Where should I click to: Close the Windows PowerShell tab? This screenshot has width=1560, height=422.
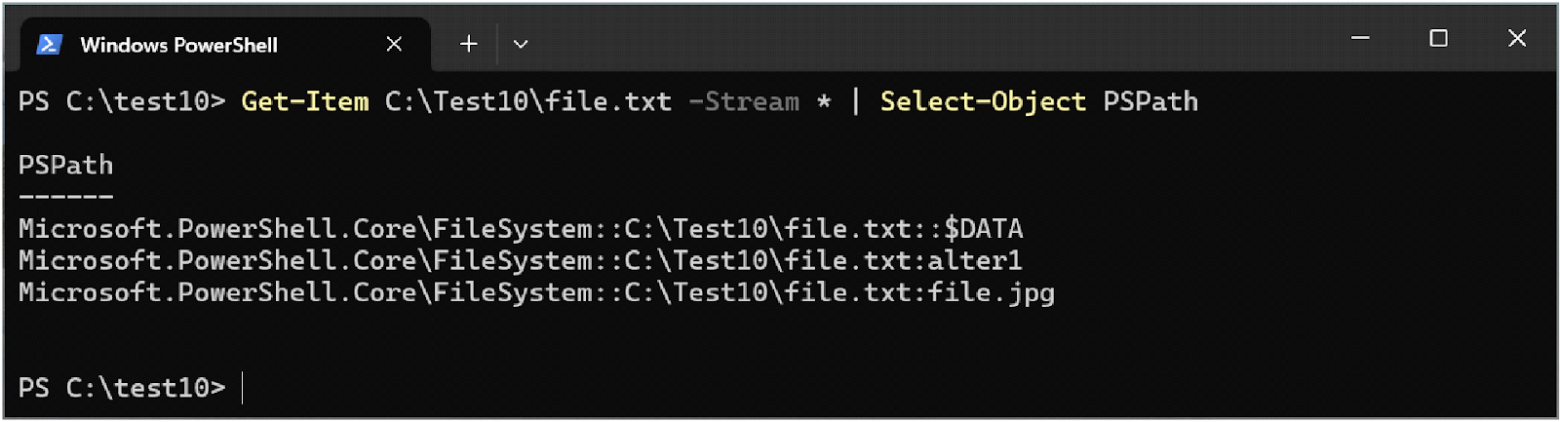tap(394, 44)
